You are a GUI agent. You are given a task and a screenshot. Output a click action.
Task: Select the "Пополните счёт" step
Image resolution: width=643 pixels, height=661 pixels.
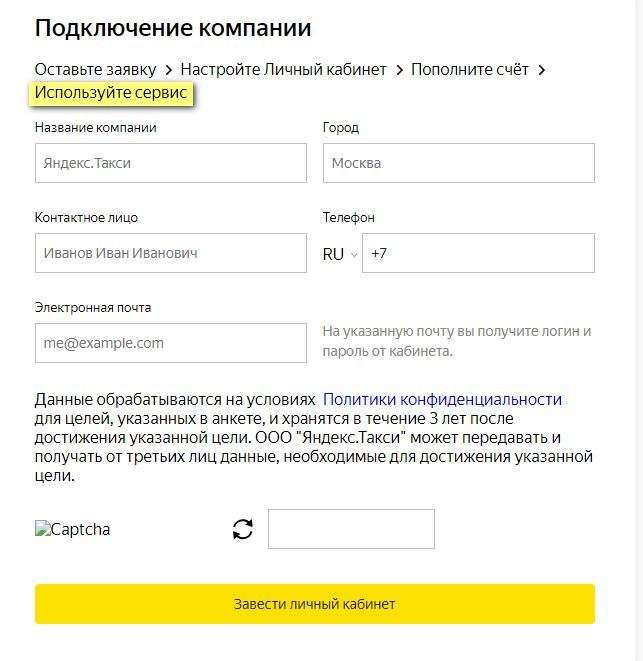[469, 70]
